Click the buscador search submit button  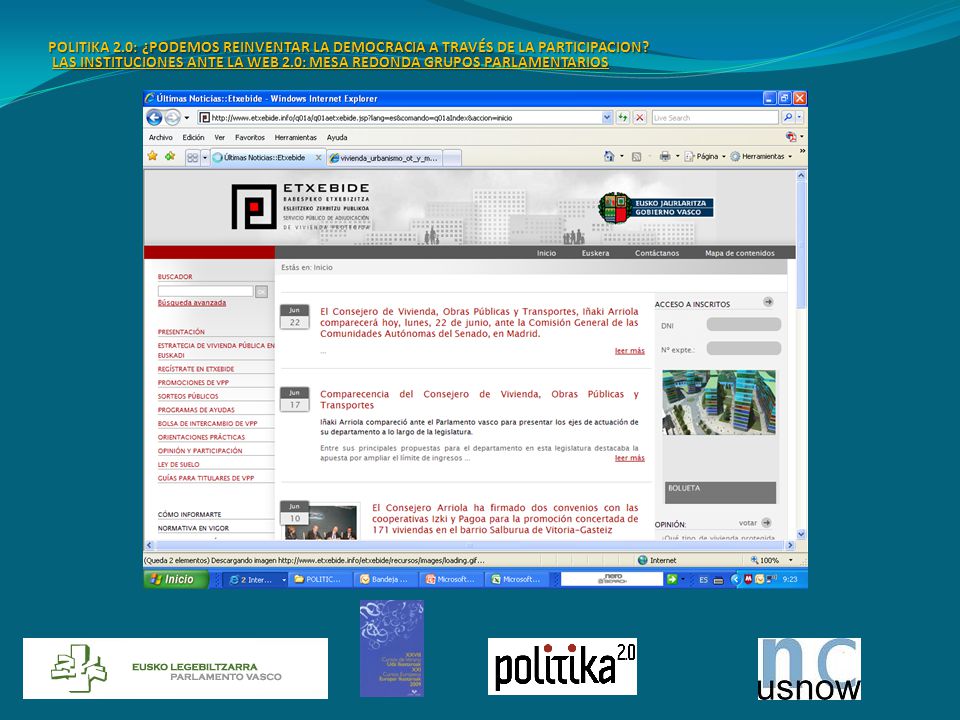(261, 292)
